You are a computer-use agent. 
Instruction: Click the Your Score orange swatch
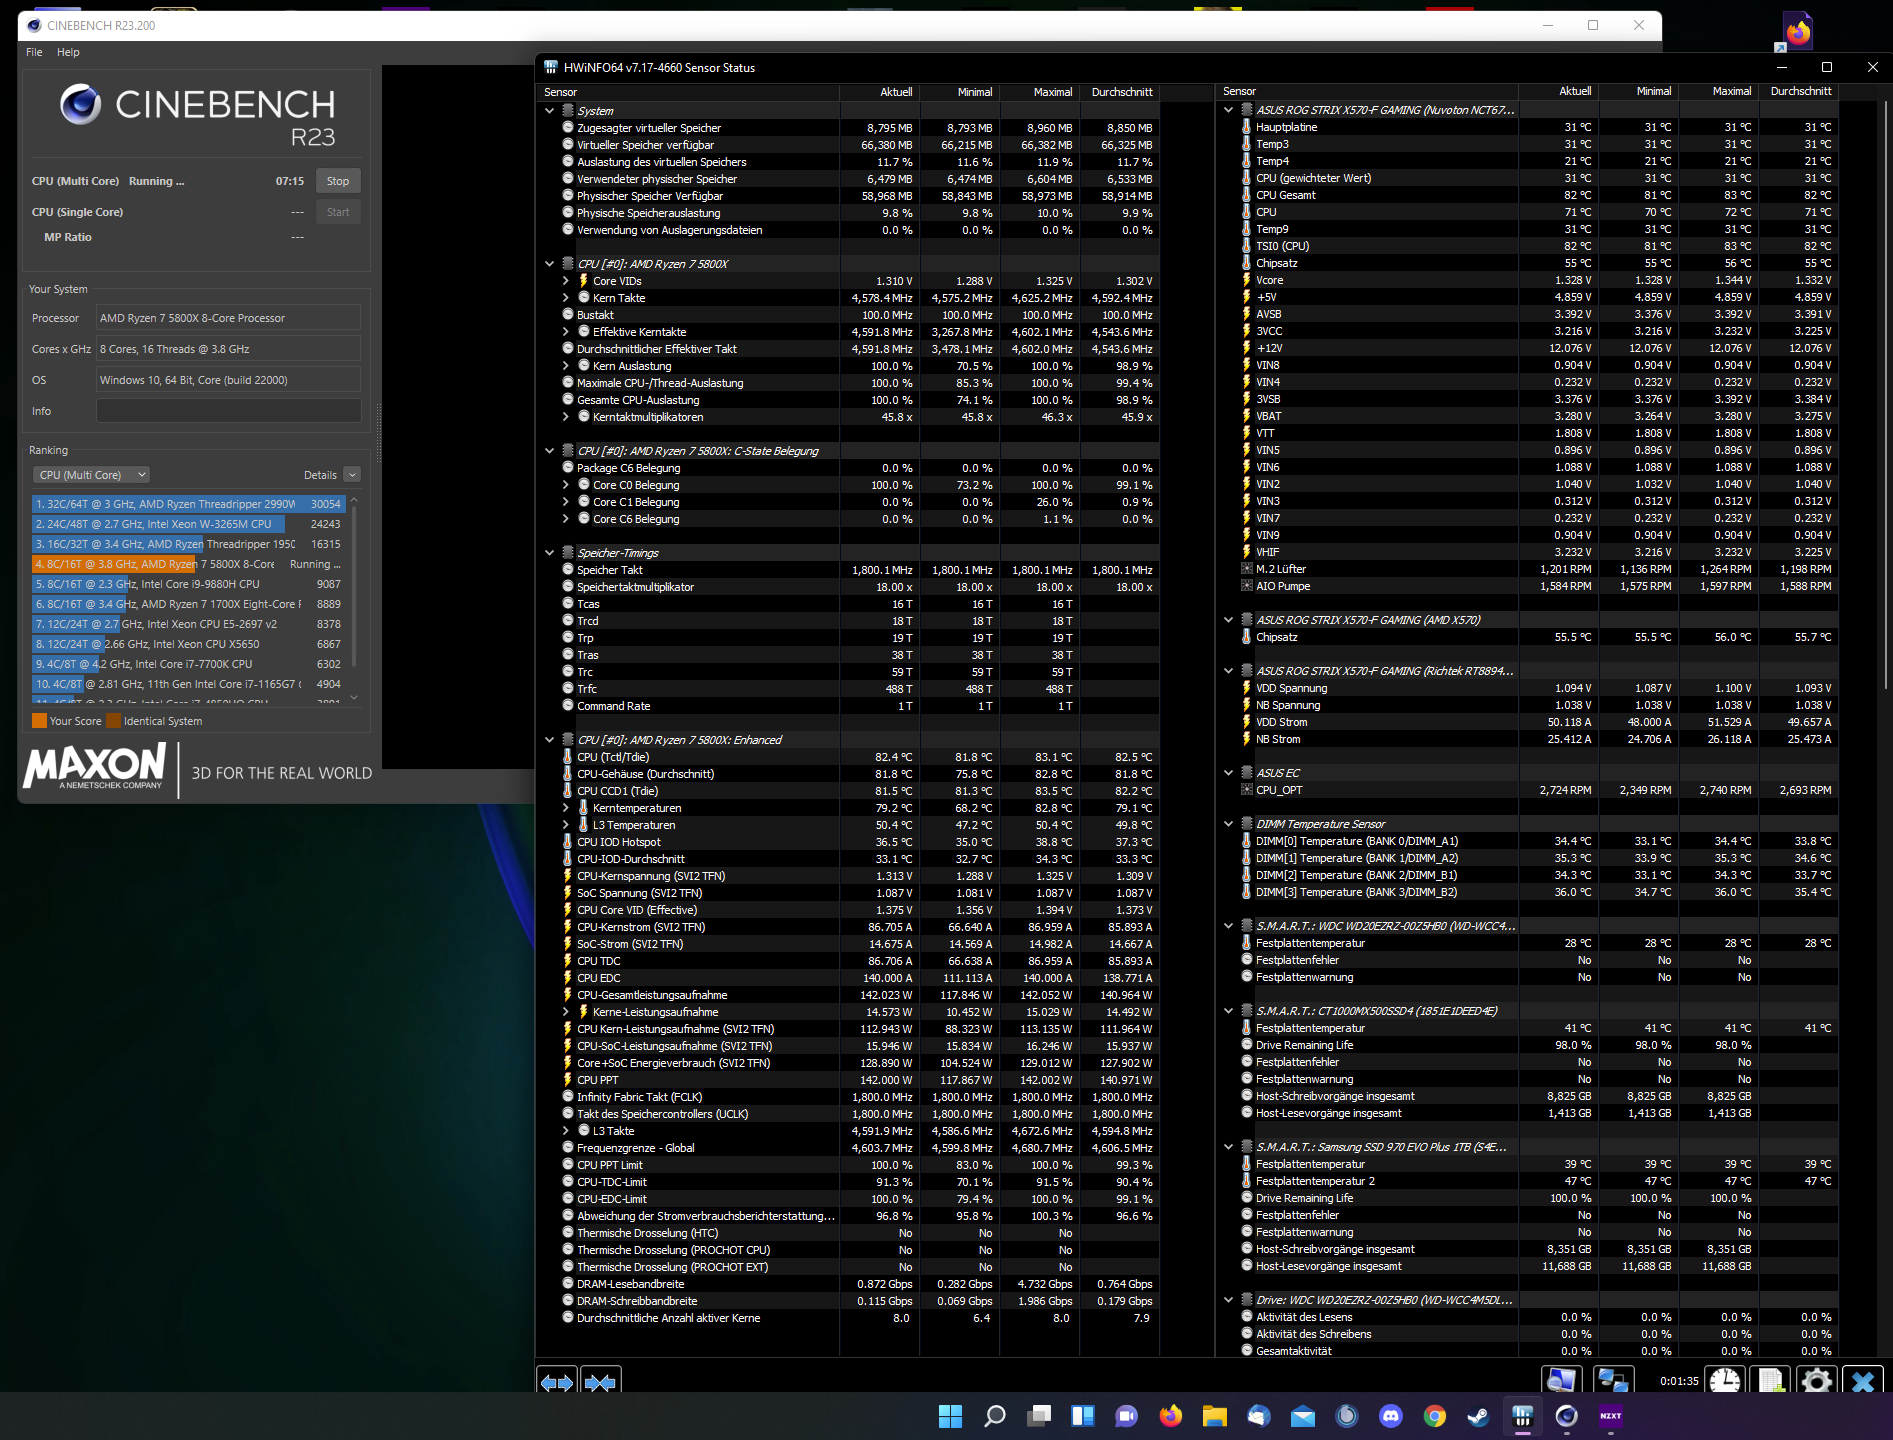(x=40, y=721)
